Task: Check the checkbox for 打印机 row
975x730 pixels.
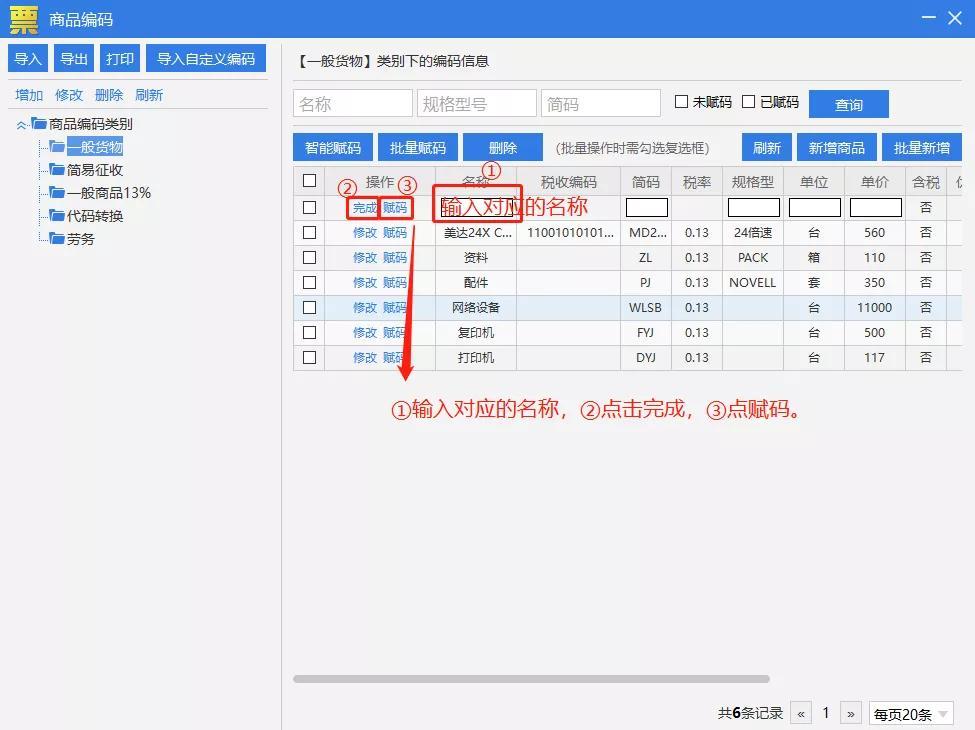Action: tap(309, 358)
